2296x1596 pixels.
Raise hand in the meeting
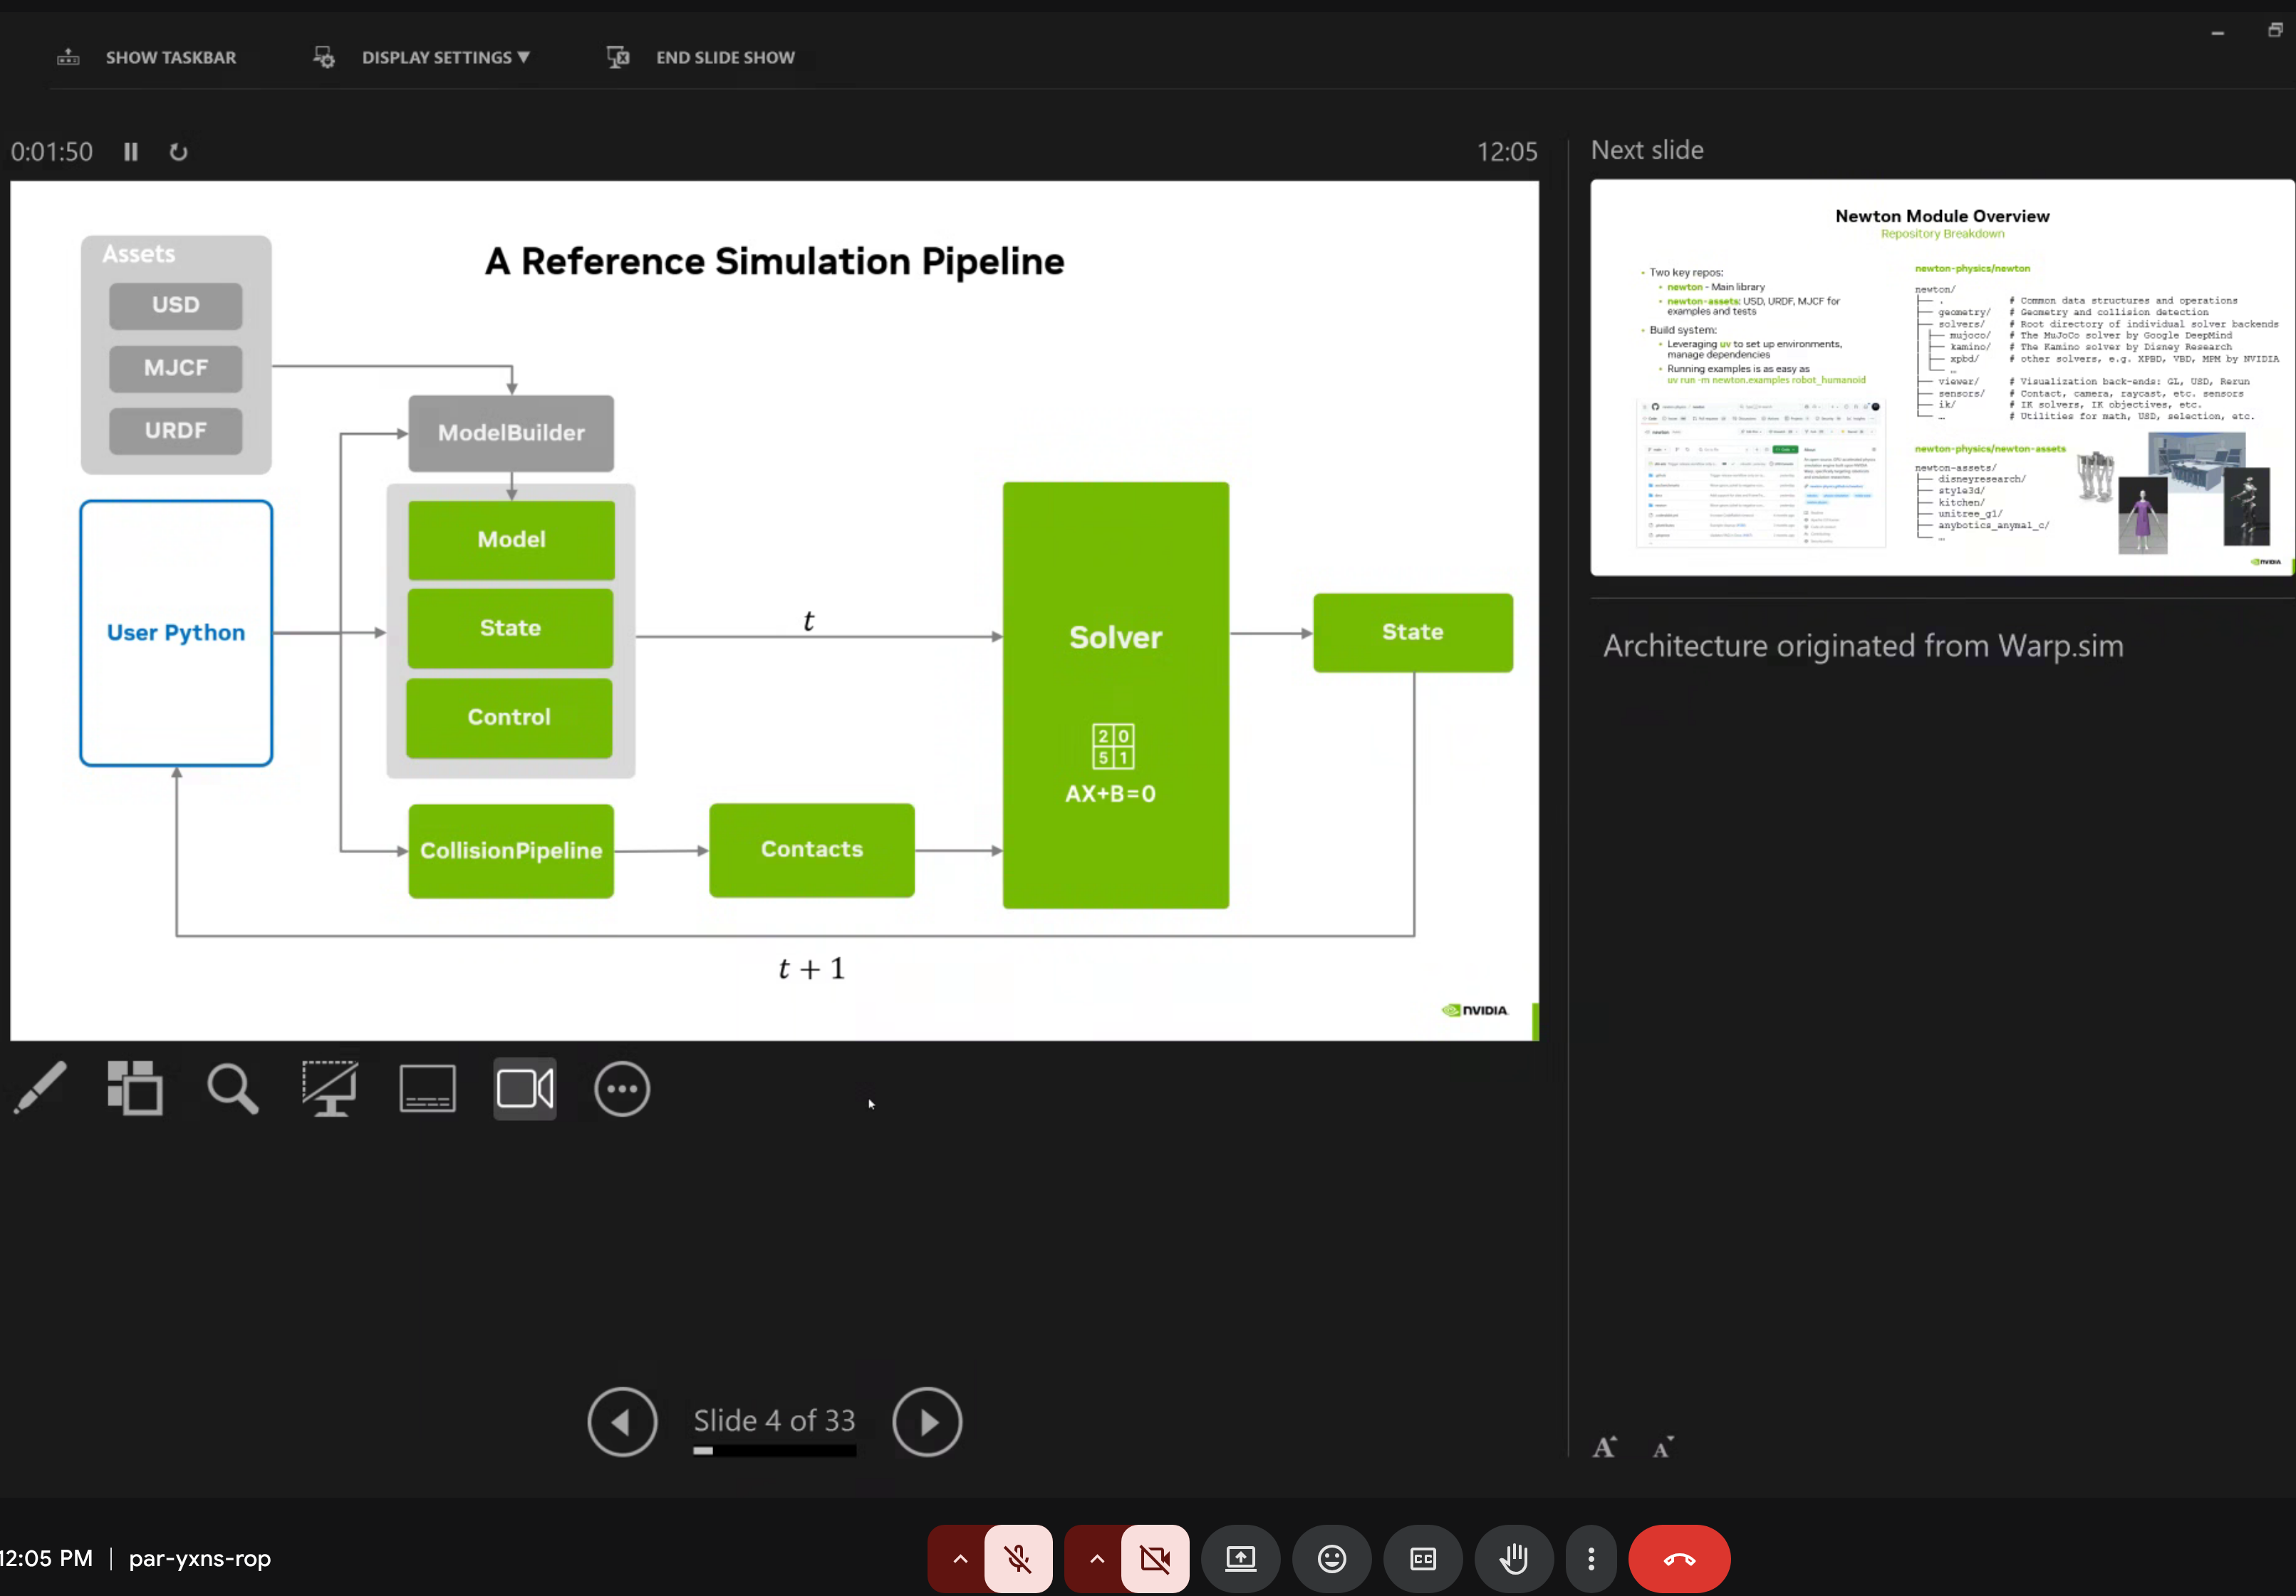click(x=1513, y=1559)
